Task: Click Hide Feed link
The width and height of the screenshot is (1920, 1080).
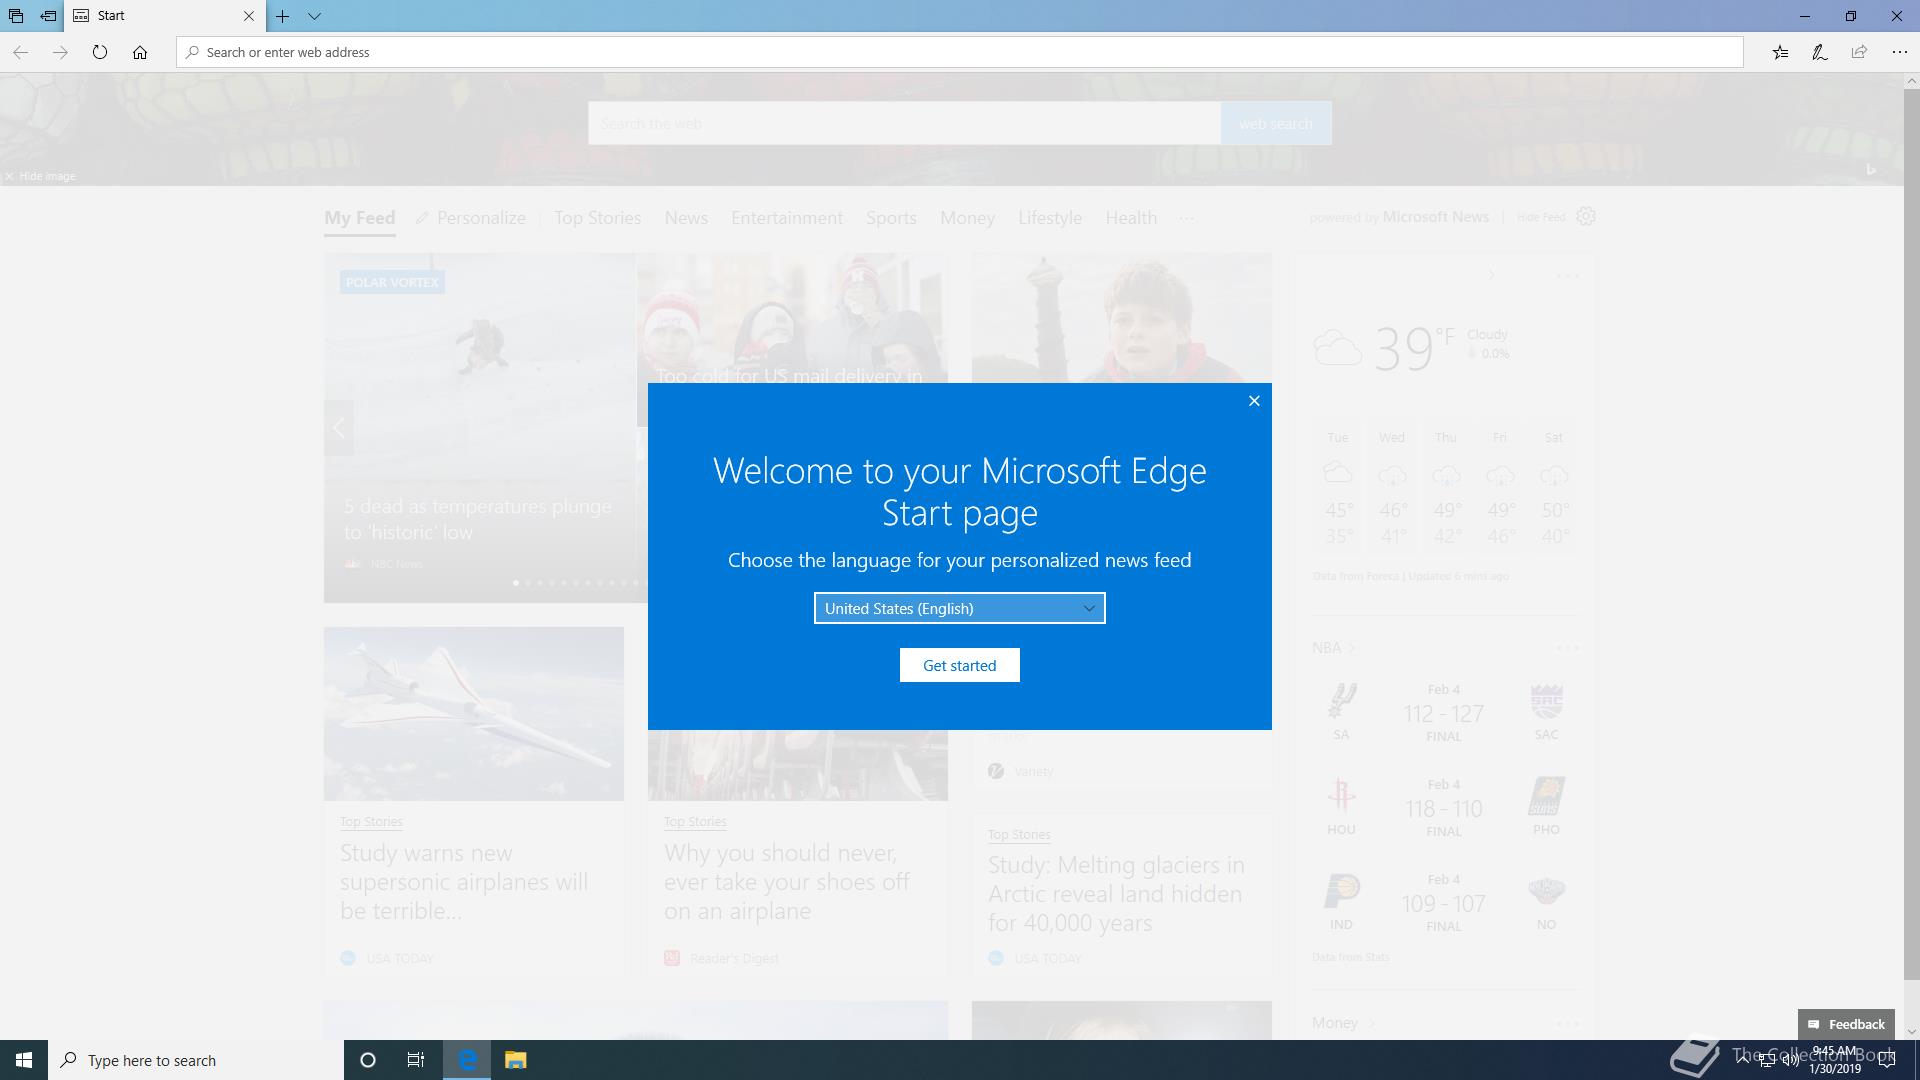Action: click(x=1541, y=217)
